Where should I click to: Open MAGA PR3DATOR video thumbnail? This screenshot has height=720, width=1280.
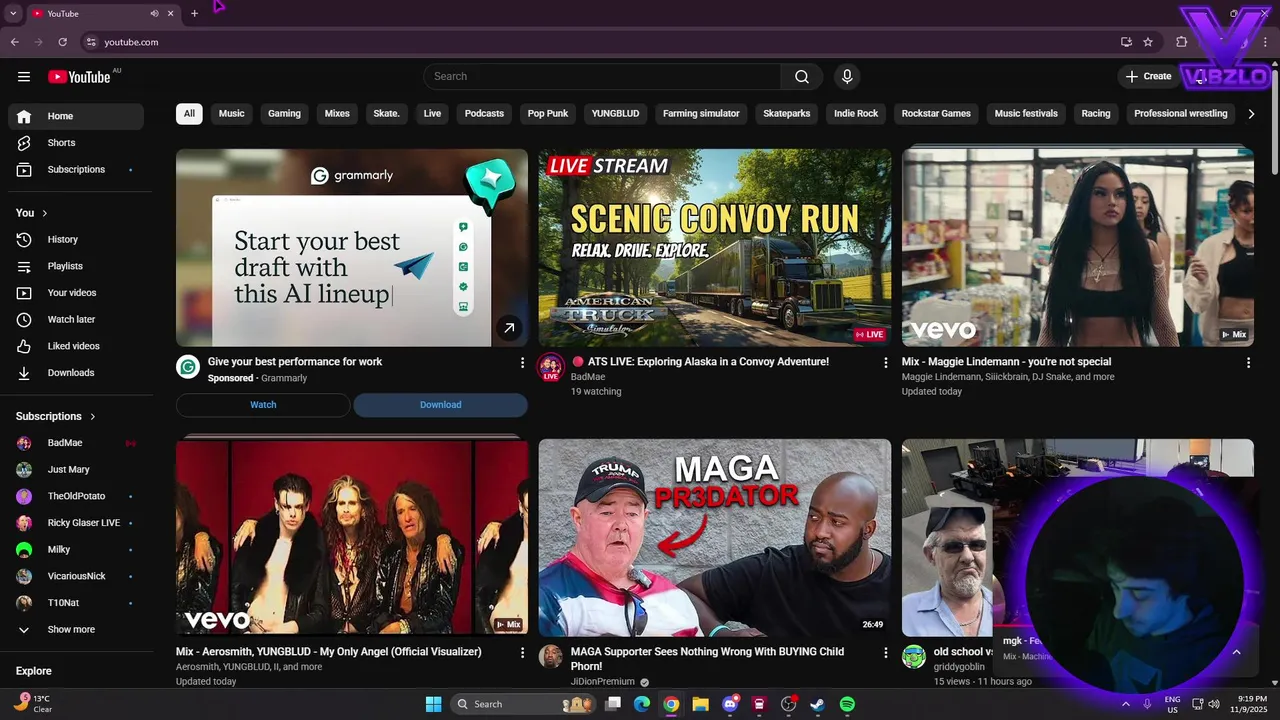[x=715, y=538]
